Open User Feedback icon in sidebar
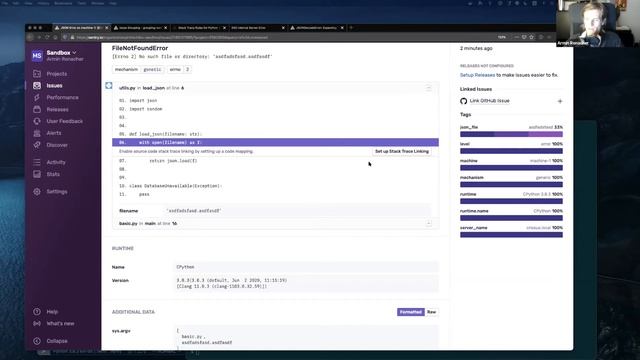Screen dimensions: 640x360 (x=37, y=121)
